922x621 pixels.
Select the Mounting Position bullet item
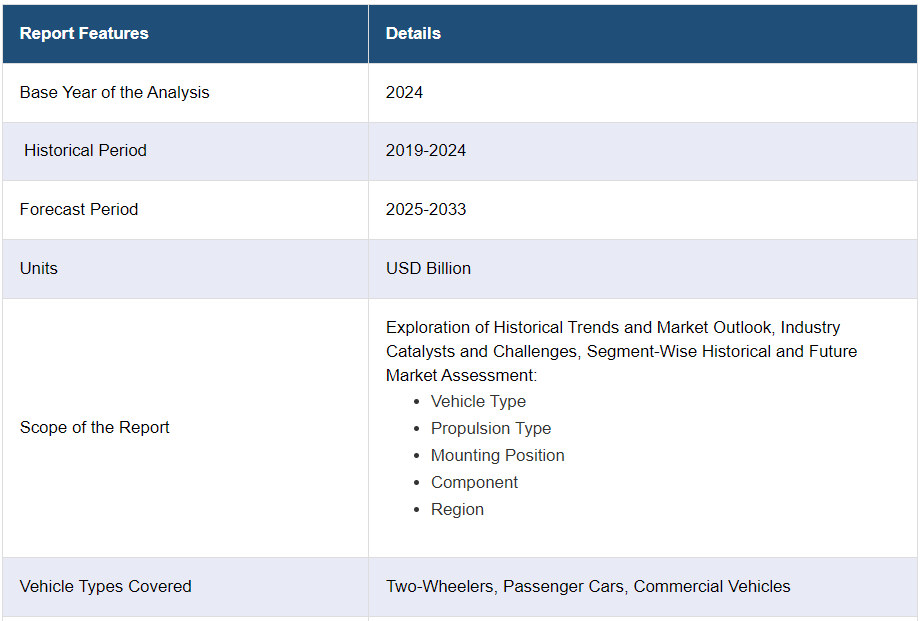497,455
